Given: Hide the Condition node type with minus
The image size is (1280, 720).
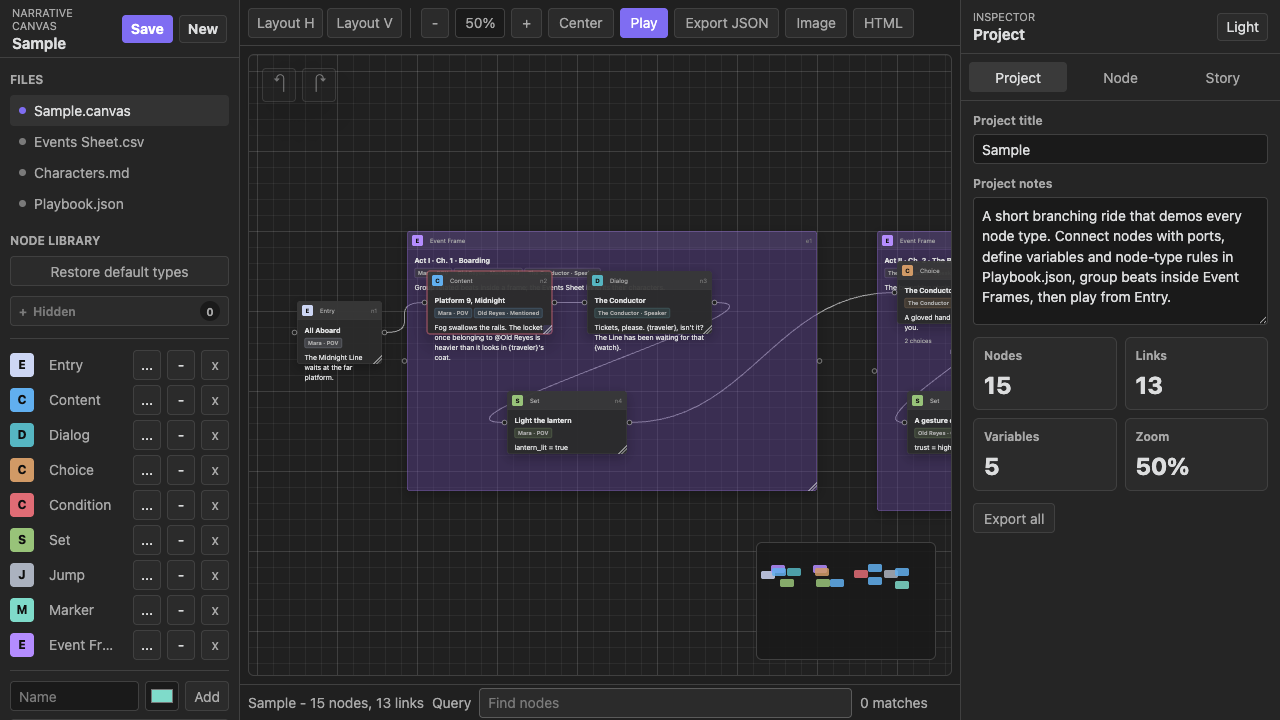Looking at the screenshot, I should [x=181, y=505].
